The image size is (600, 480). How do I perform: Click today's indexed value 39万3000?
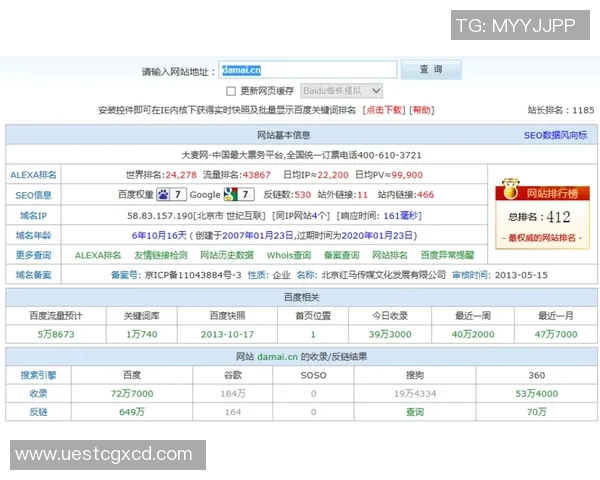(x=390, y=334)
